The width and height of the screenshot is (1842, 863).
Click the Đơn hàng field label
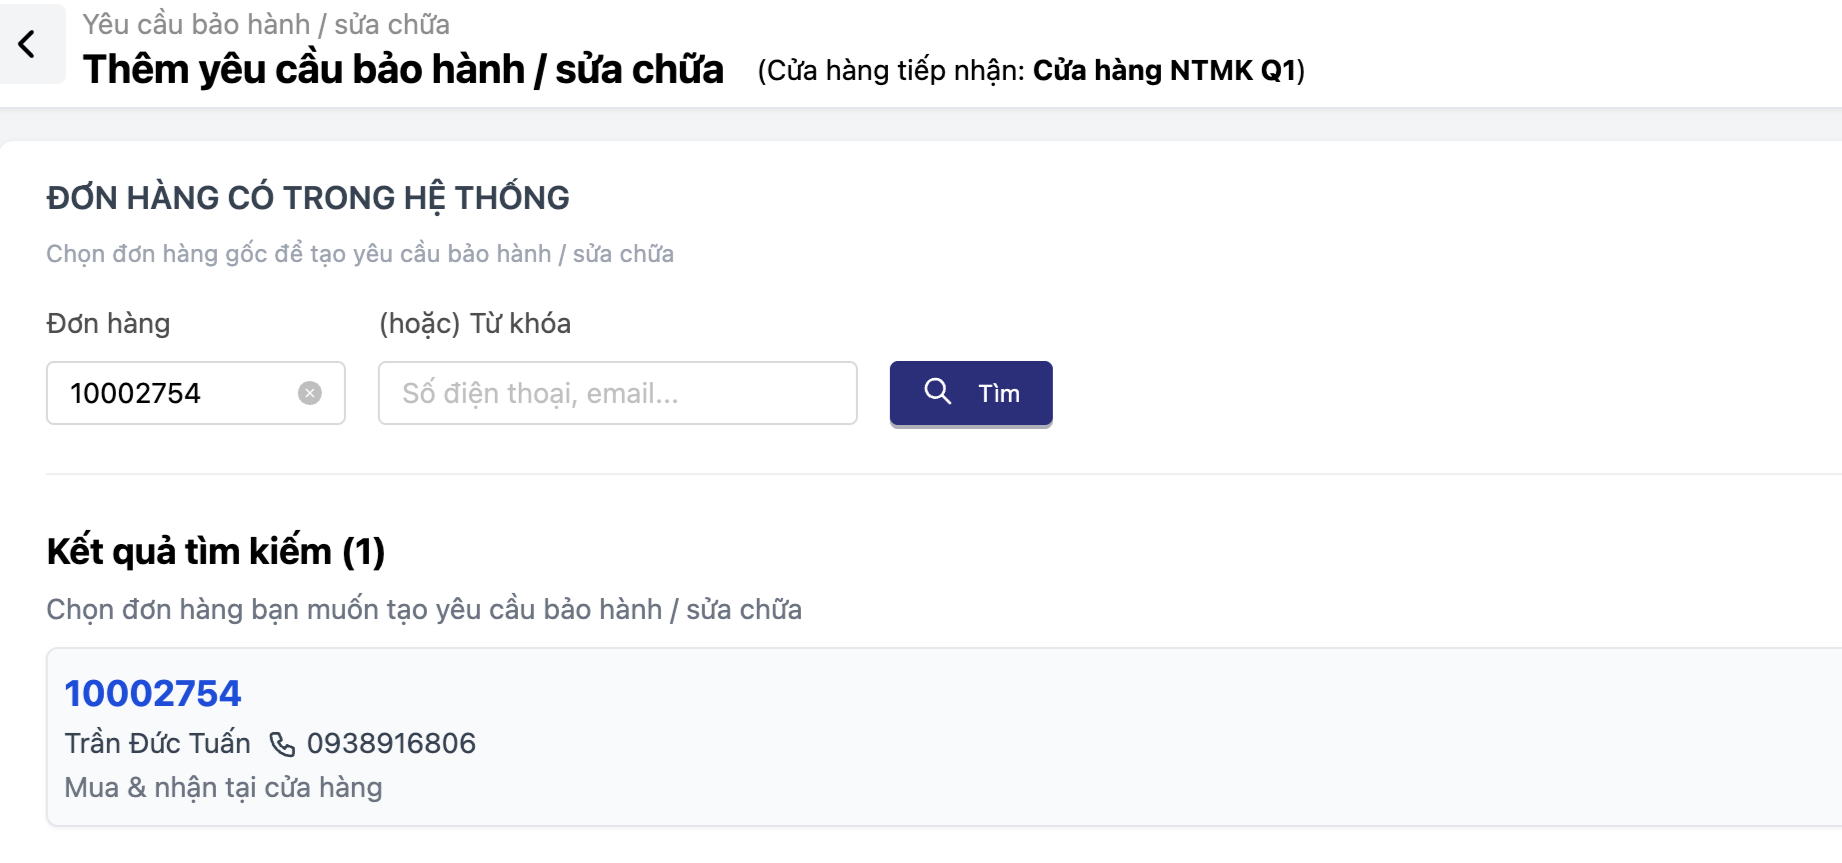[x=108, y=324]
